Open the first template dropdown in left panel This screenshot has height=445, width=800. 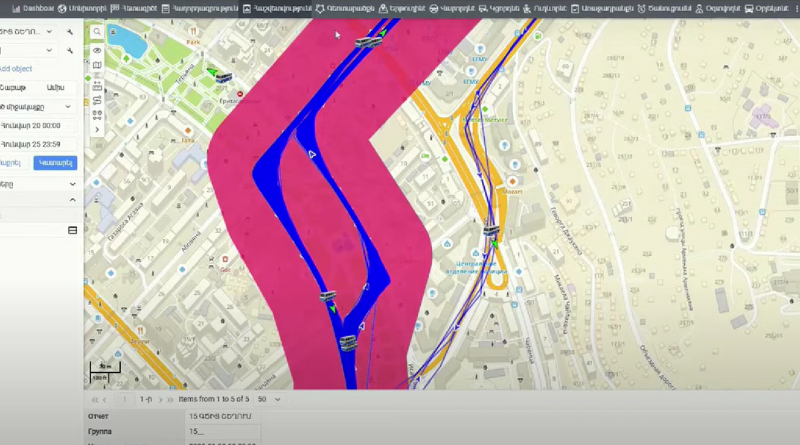[30, 32]
